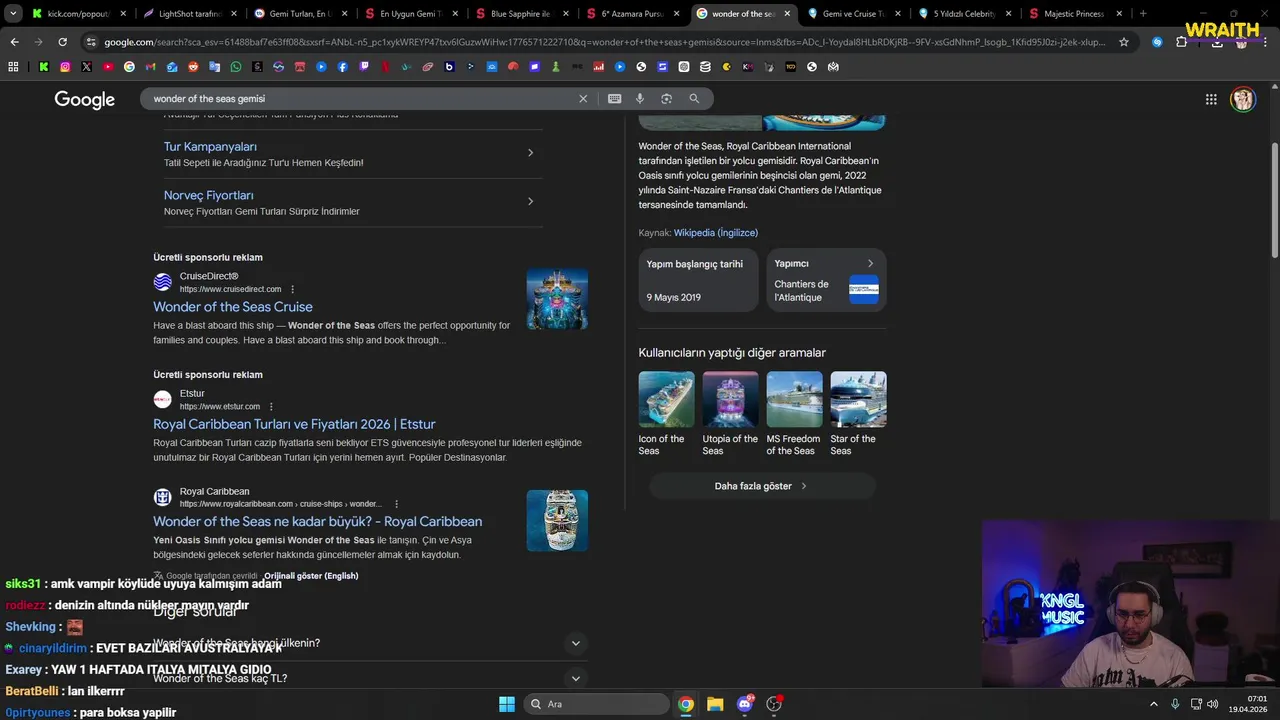The image size is (1280, 720).
Task: Open File Explorer from taskbar
Action: 715,704
